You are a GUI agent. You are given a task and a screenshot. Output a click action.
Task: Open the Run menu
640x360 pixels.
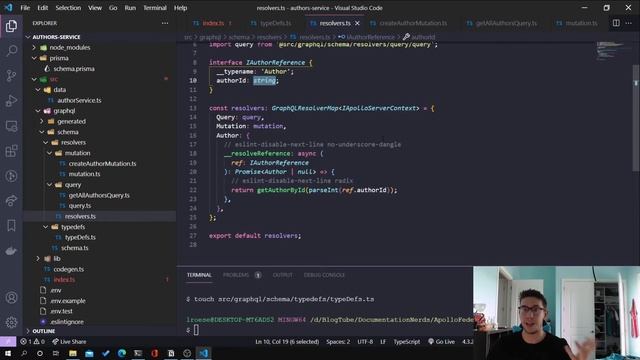130,8
